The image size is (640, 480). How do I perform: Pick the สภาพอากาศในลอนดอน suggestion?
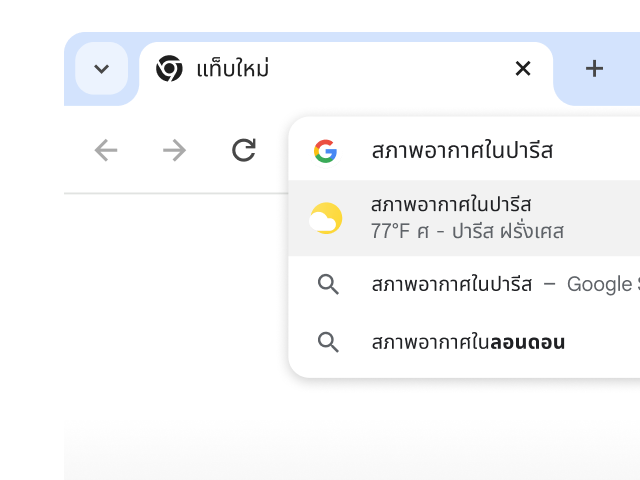click(x=468, y=342)
